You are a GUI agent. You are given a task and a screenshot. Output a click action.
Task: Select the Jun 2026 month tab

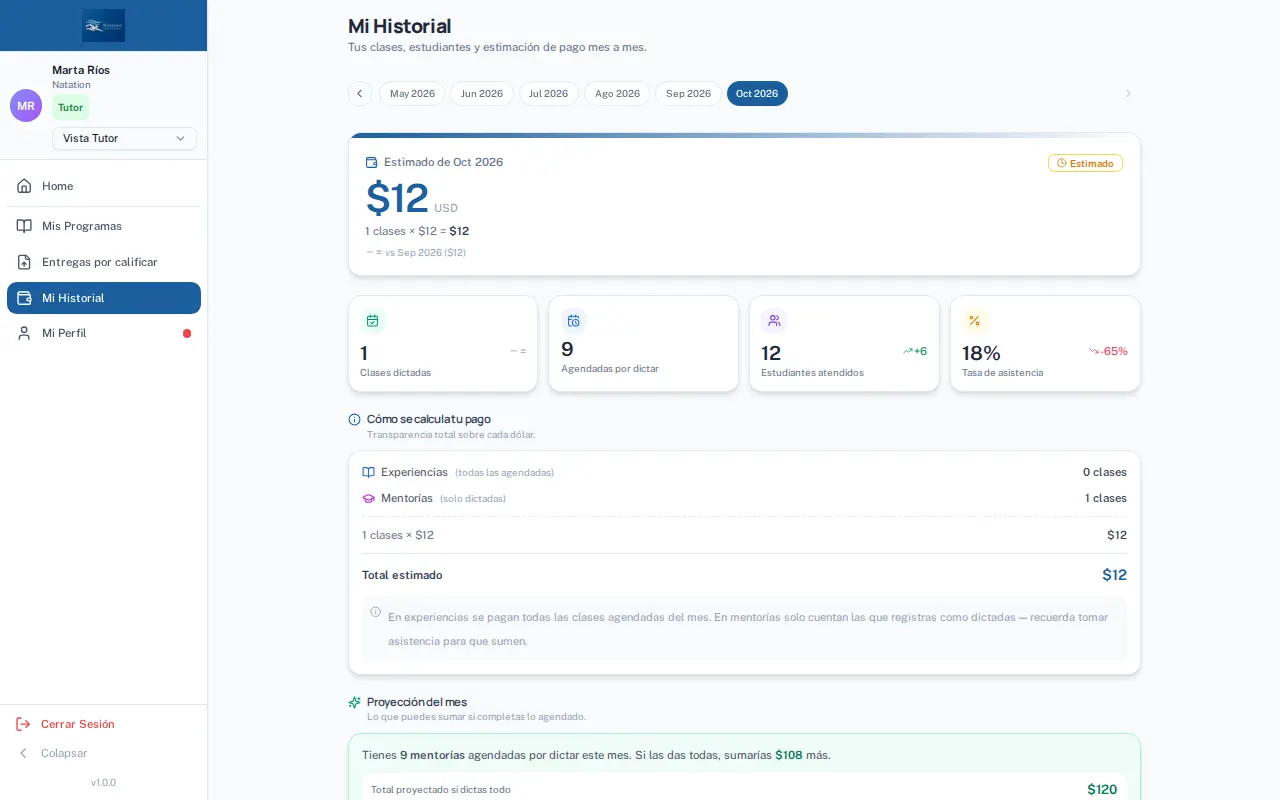(482, 93)
